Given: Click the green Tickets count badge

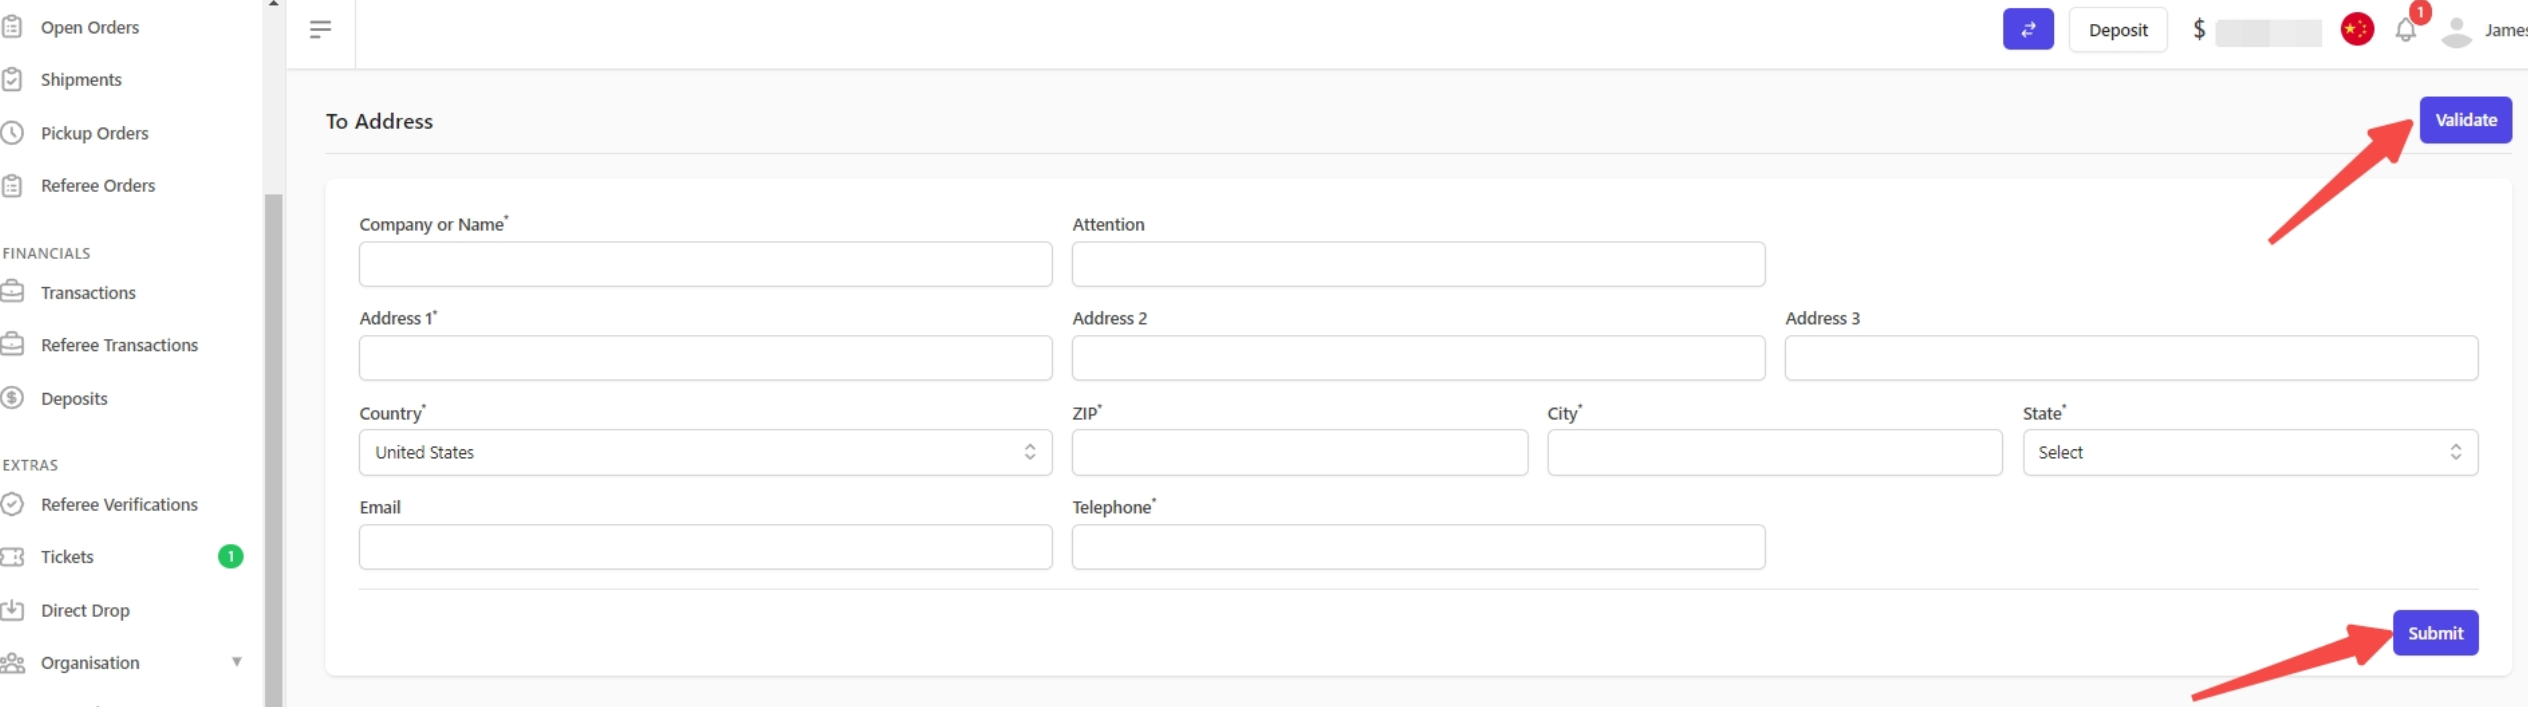Looking at the screenshot, I should [x=230, y=556].
